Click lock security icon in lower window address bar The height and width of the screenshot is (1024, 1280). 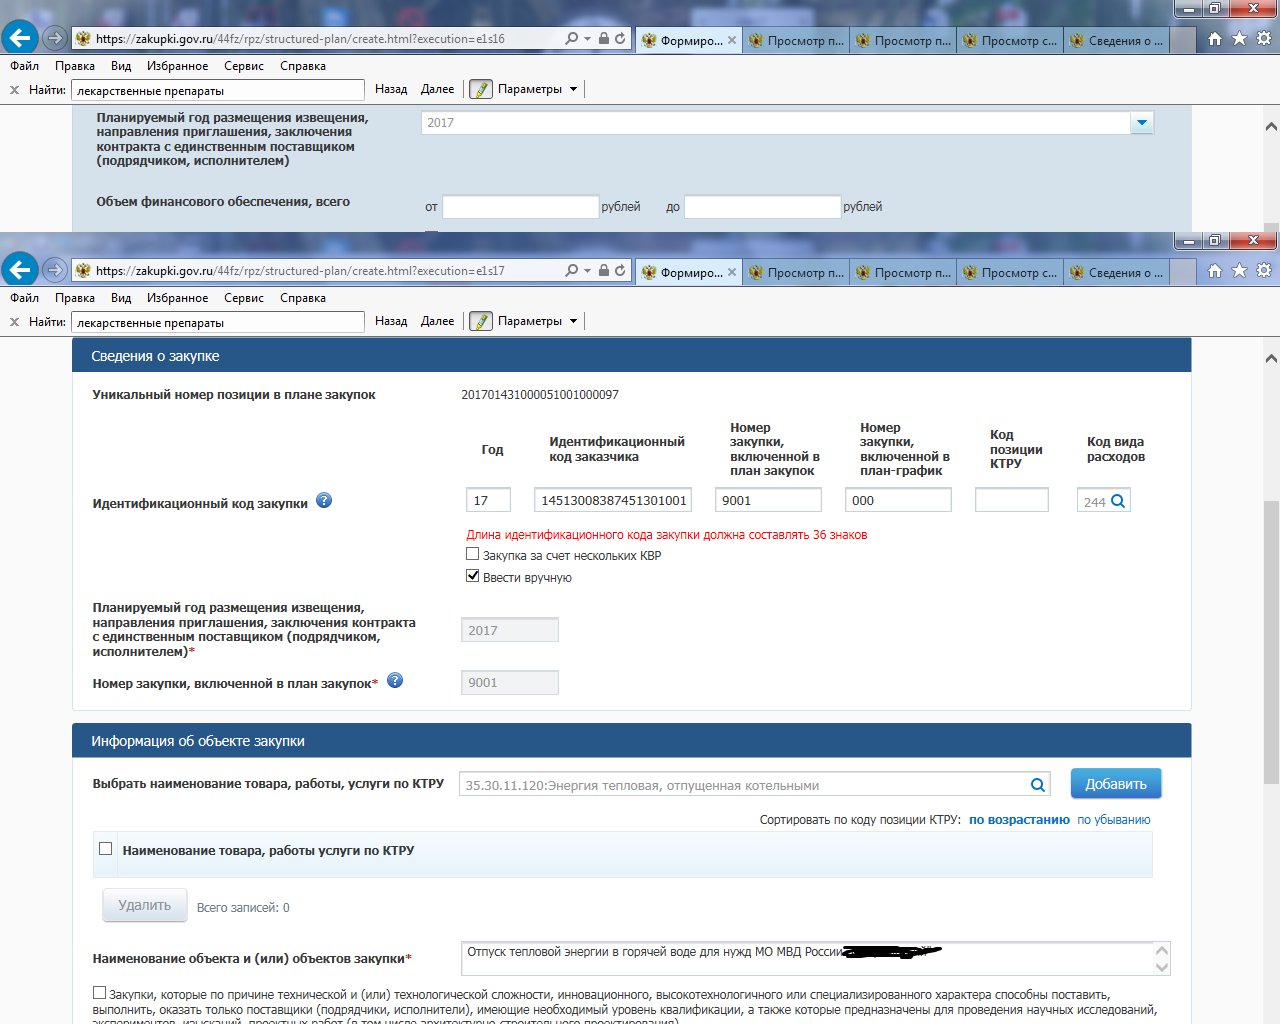click(x=604, y=270)
